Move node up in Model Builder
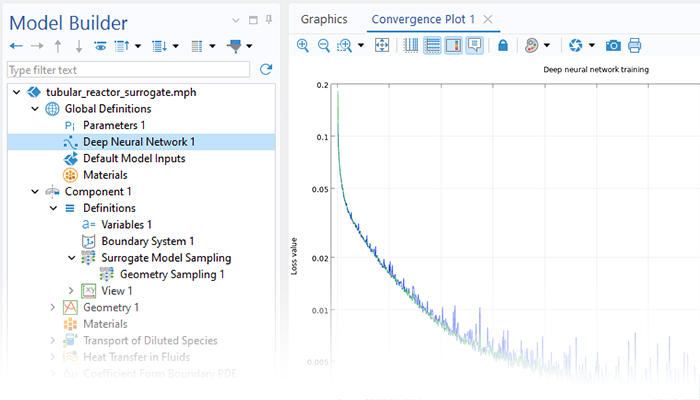 click(x=58, y=46)
